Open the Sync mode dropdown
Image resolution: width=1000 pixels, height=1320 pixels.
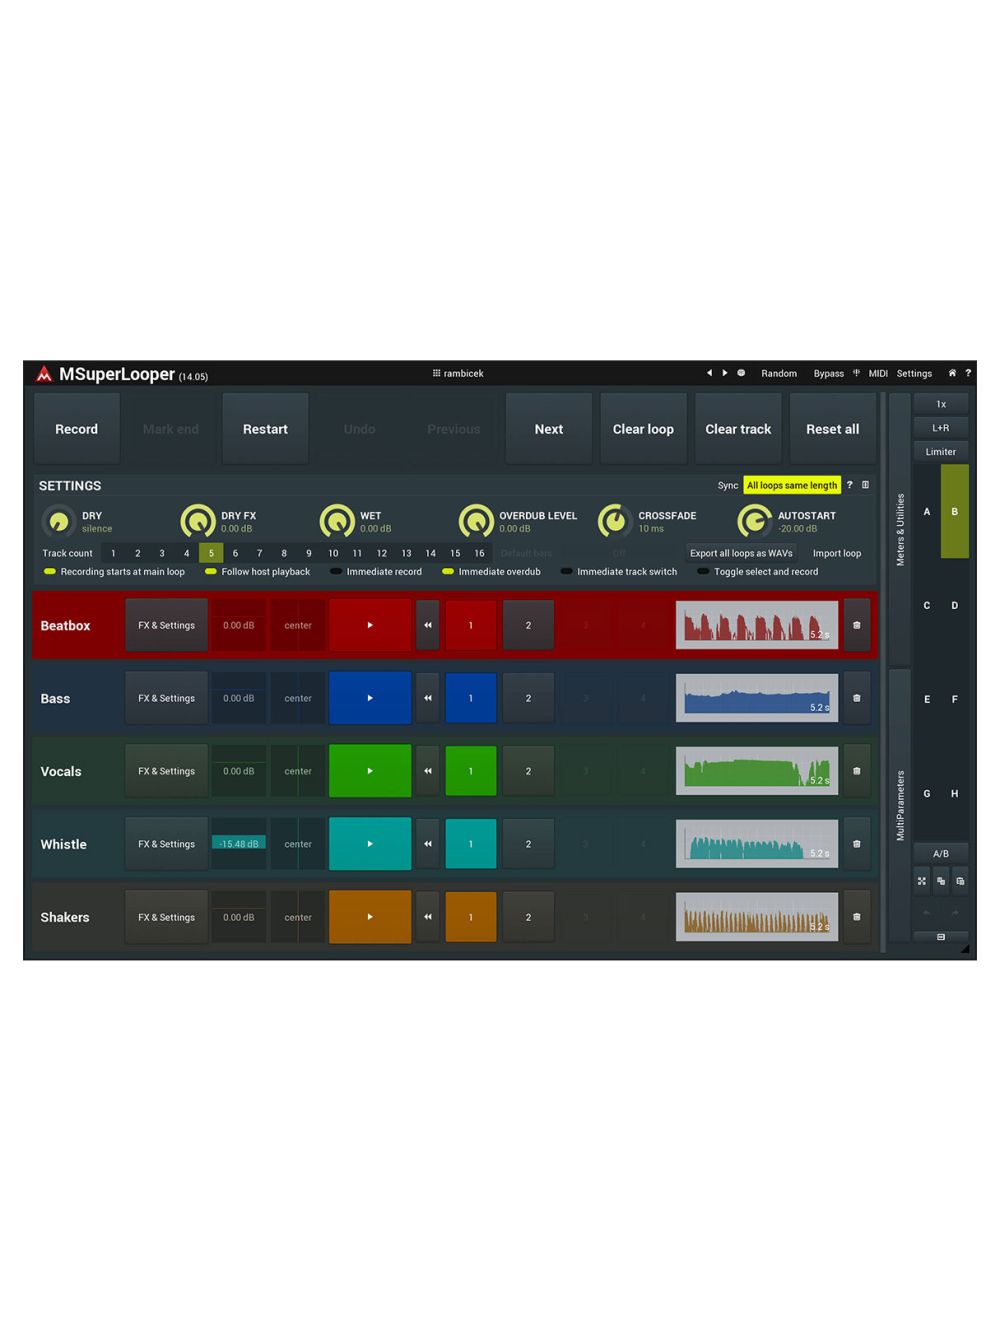(791, 485)
